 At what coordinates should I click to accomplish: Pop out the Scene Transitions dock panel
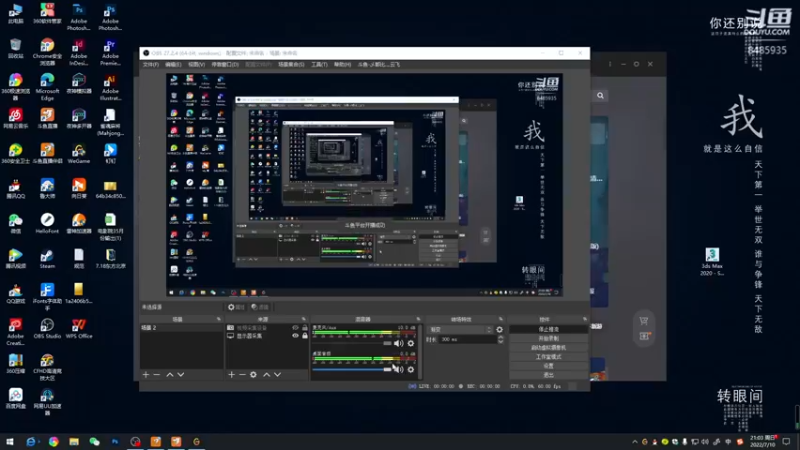coord(501,319)
